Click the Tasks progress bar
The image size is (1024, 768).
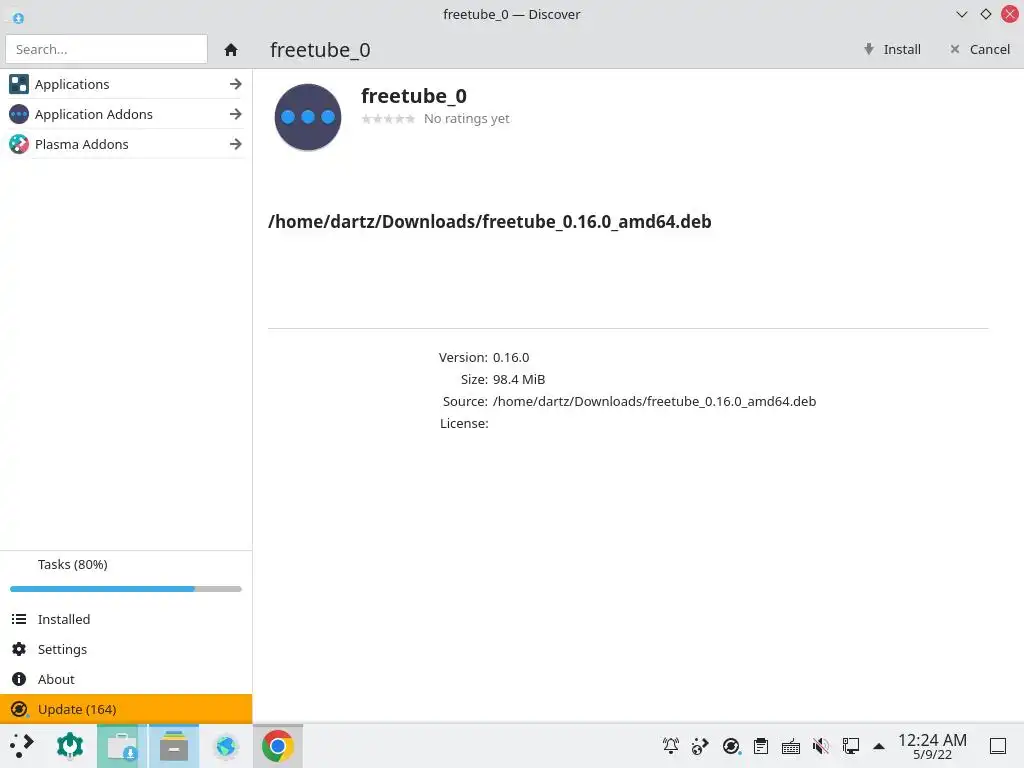coord(126,589)
